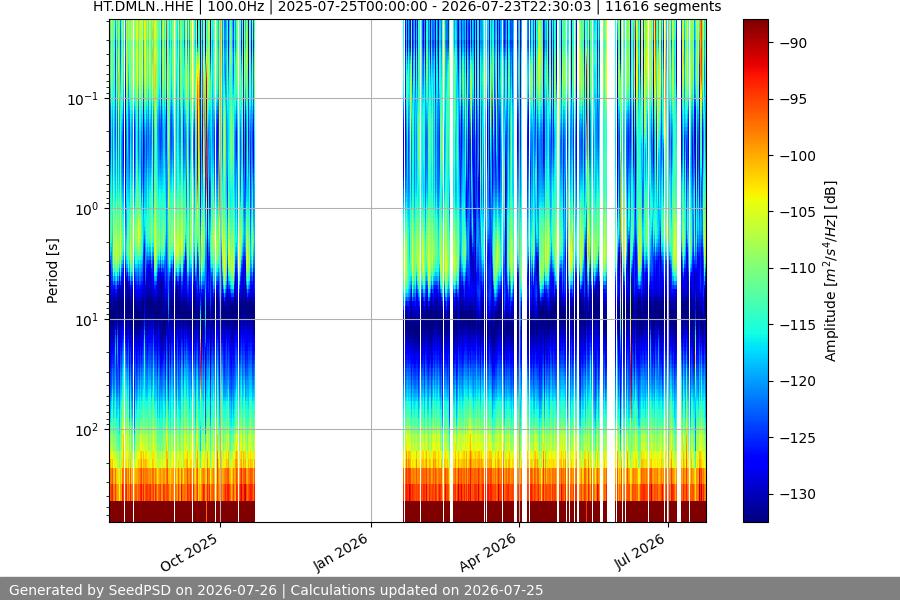Click the -125 colorbar tick label

798,438
